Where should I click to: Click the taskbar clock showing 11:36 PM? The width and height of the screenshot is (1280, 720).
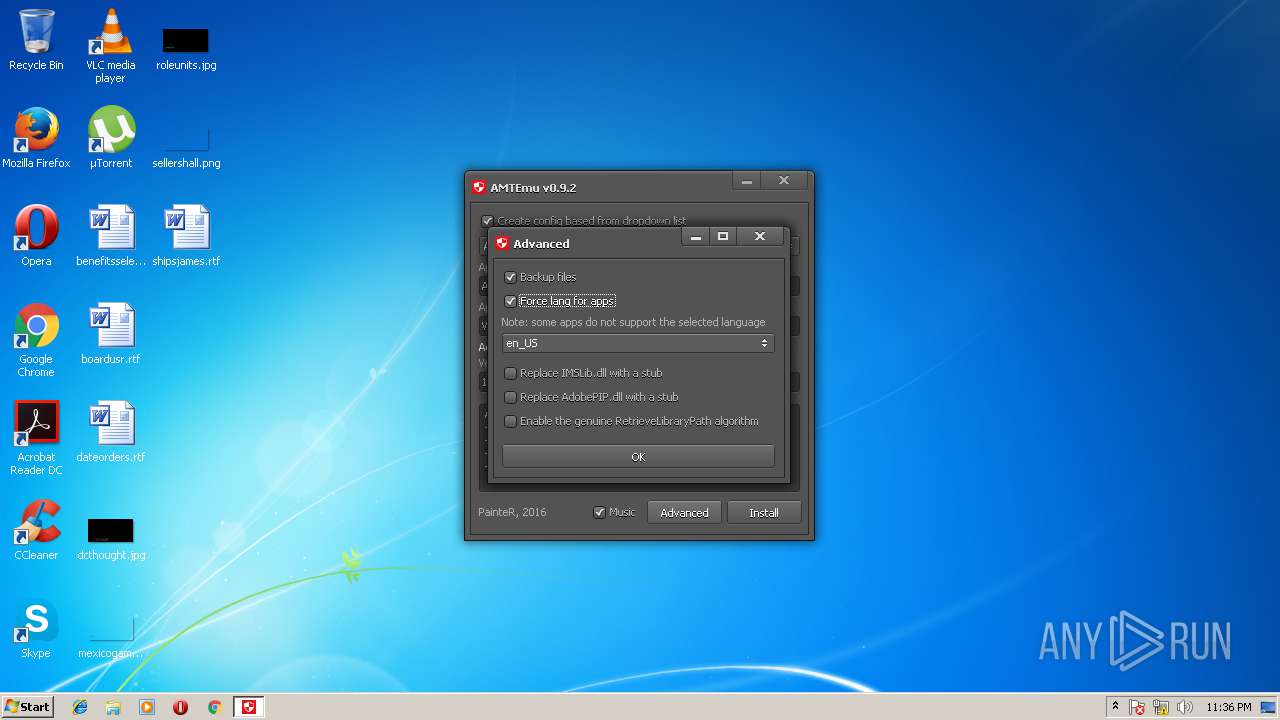[1229, 707]
